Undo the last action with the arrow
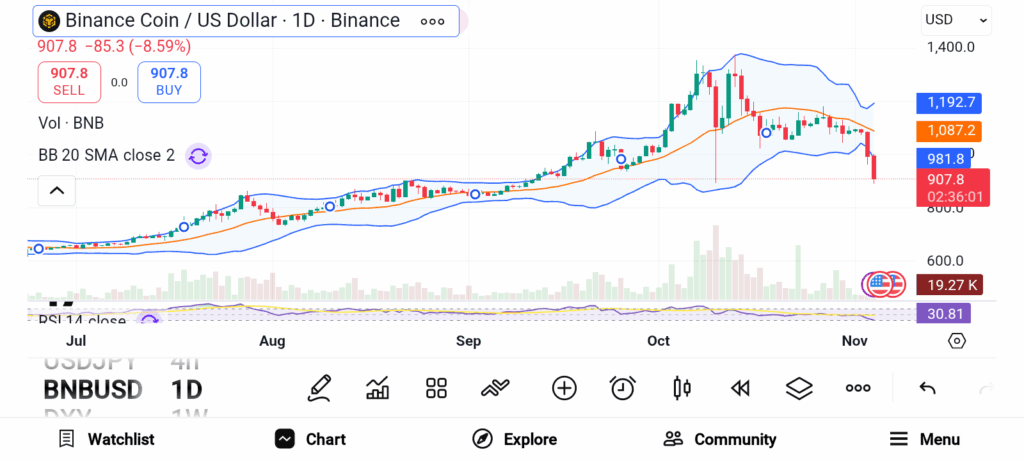The width and height of the screenshot is (1024, 461). click(927, 388)
